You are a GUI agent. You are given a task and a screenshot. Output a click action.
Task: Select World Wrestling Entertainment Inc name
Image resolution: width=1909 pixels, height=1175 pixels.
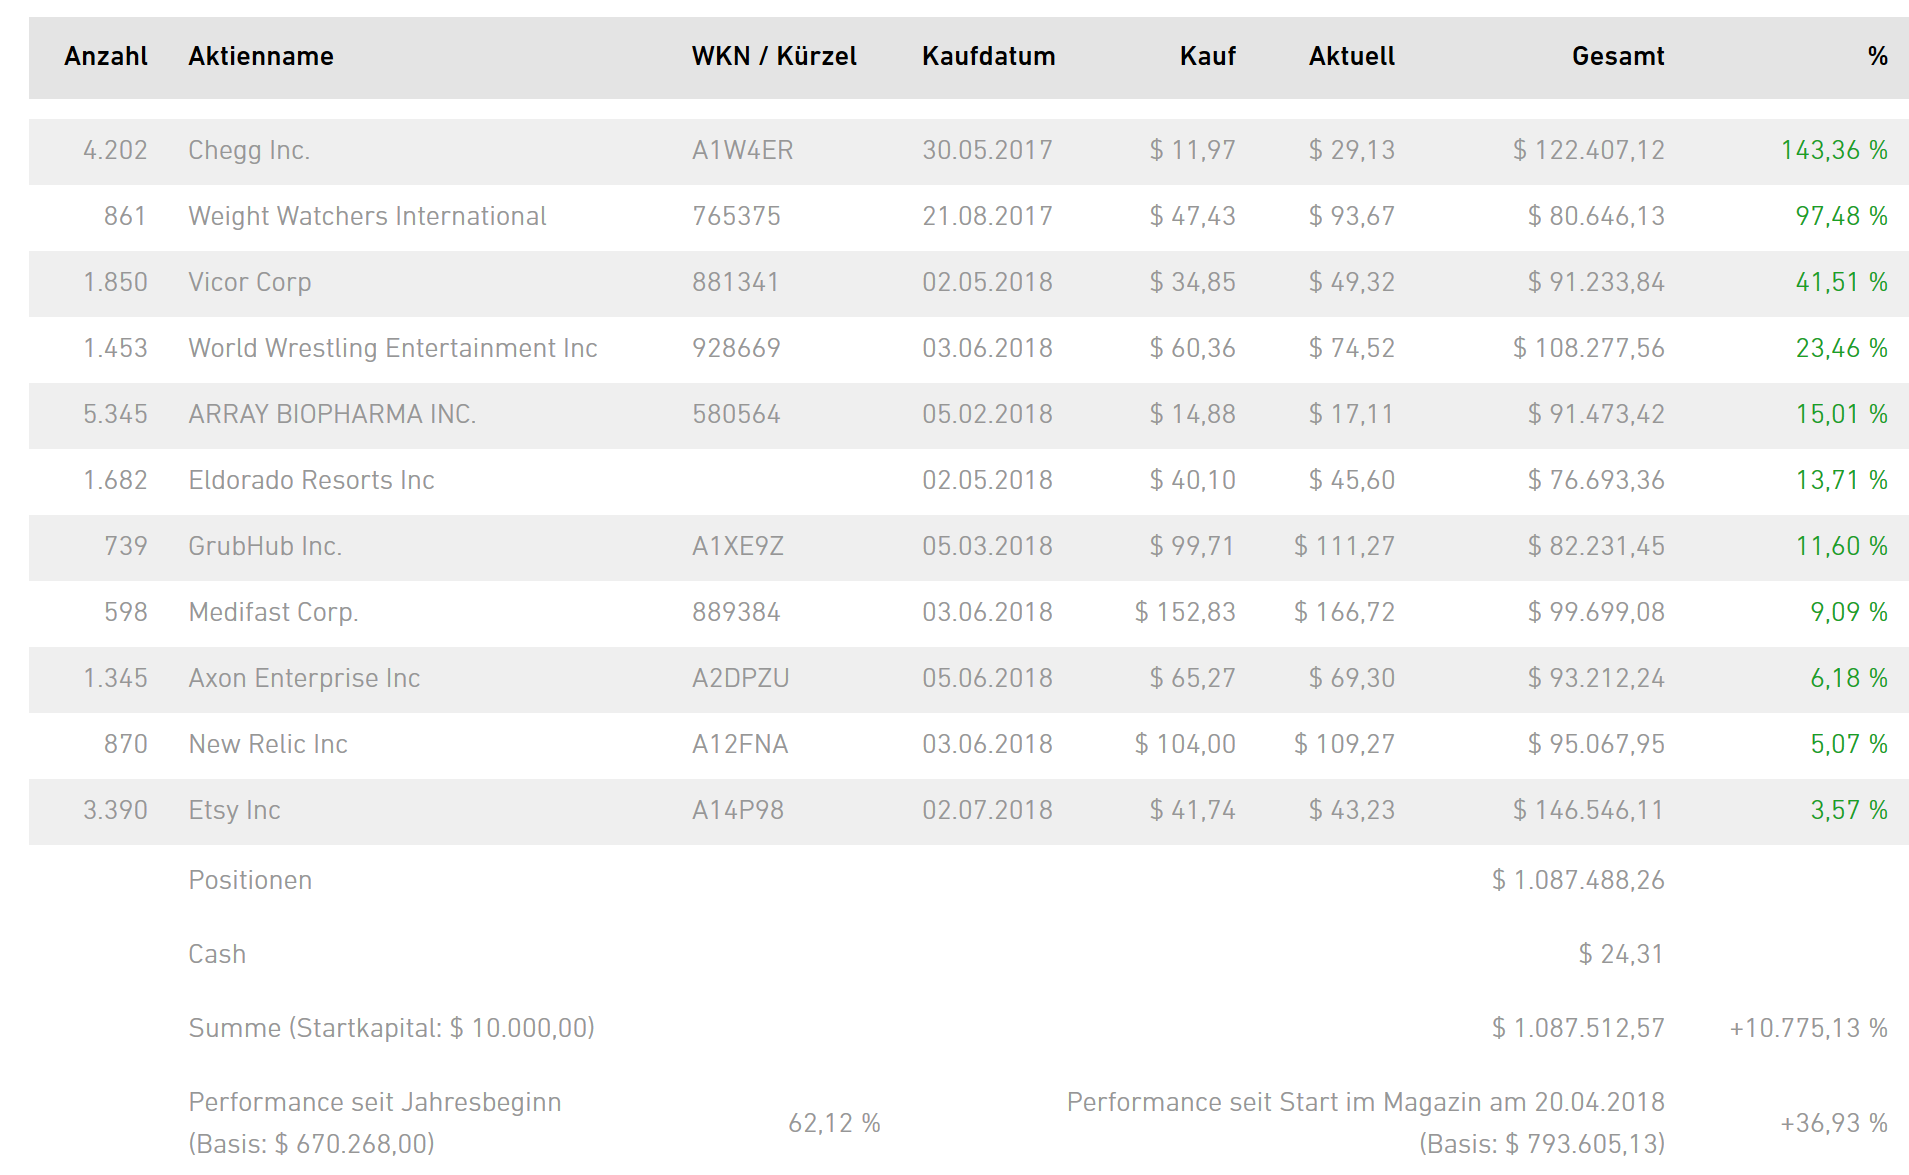[393, 348]
